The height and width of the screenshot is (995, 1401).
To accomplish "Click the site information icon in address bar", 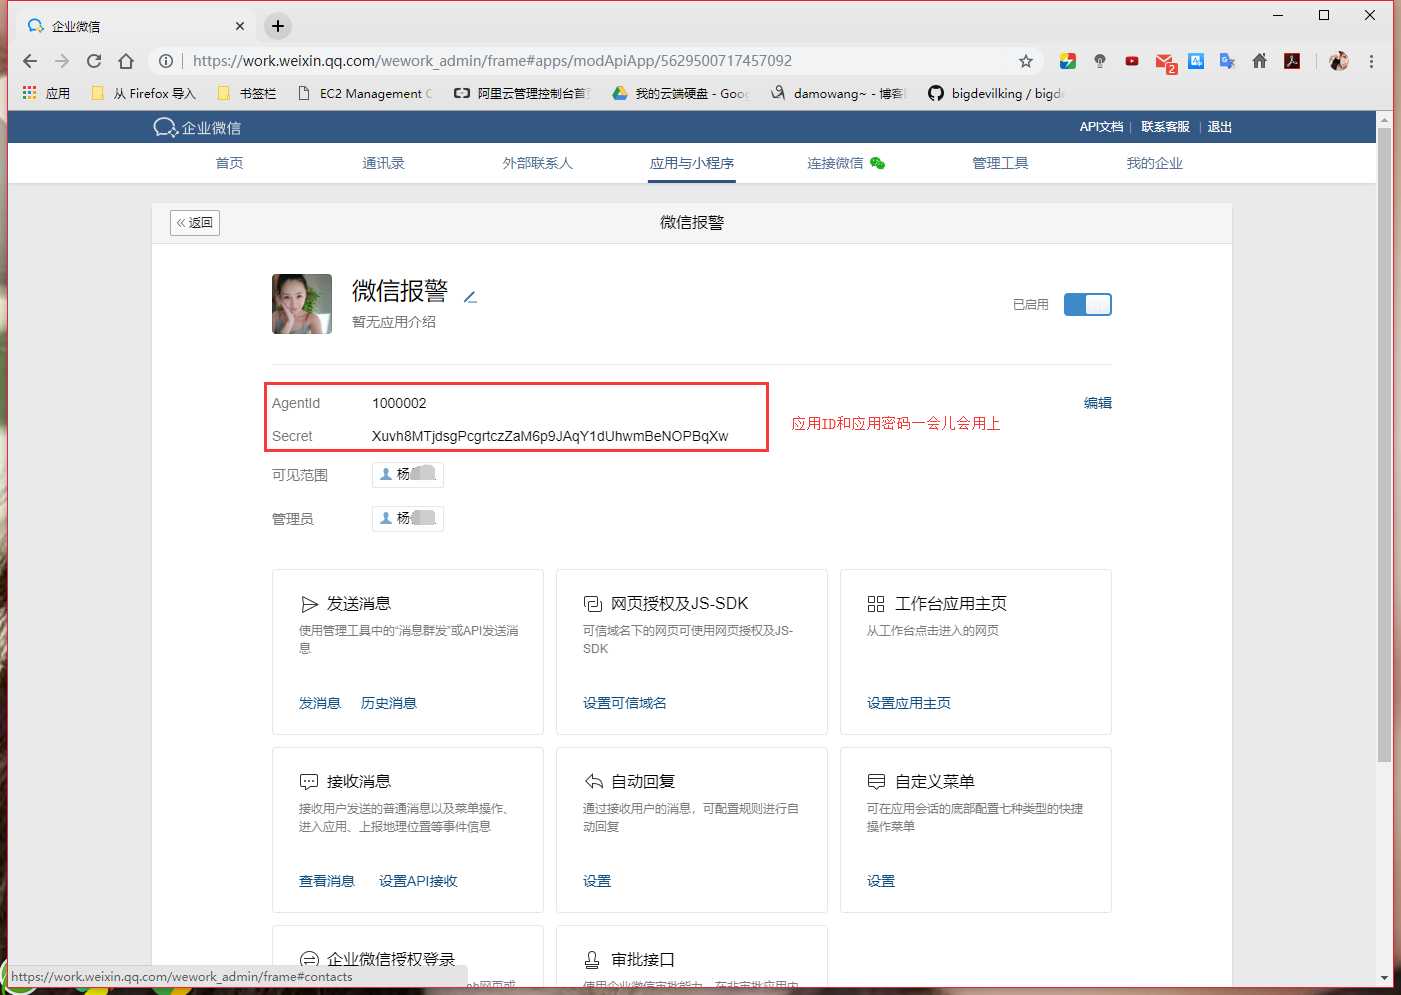I will pos(166,61).
